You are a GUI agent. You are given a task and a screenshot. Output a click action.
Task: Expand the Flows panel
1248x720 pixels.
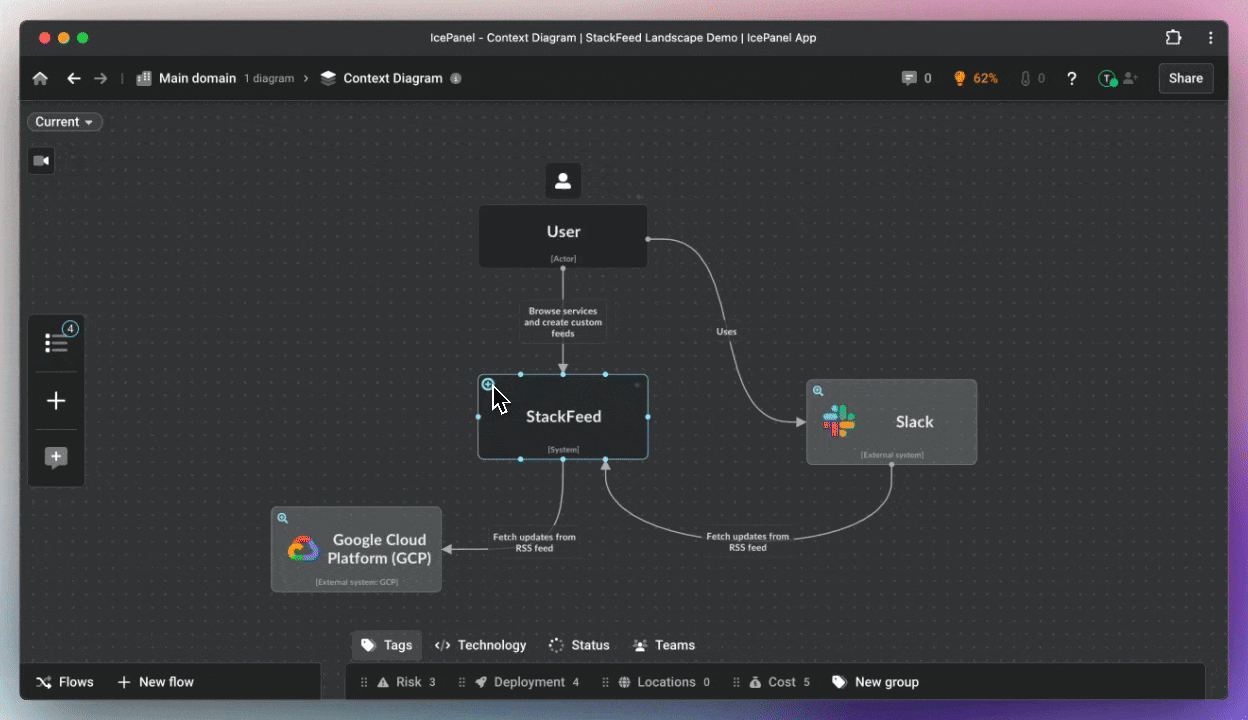click(65, 682)
